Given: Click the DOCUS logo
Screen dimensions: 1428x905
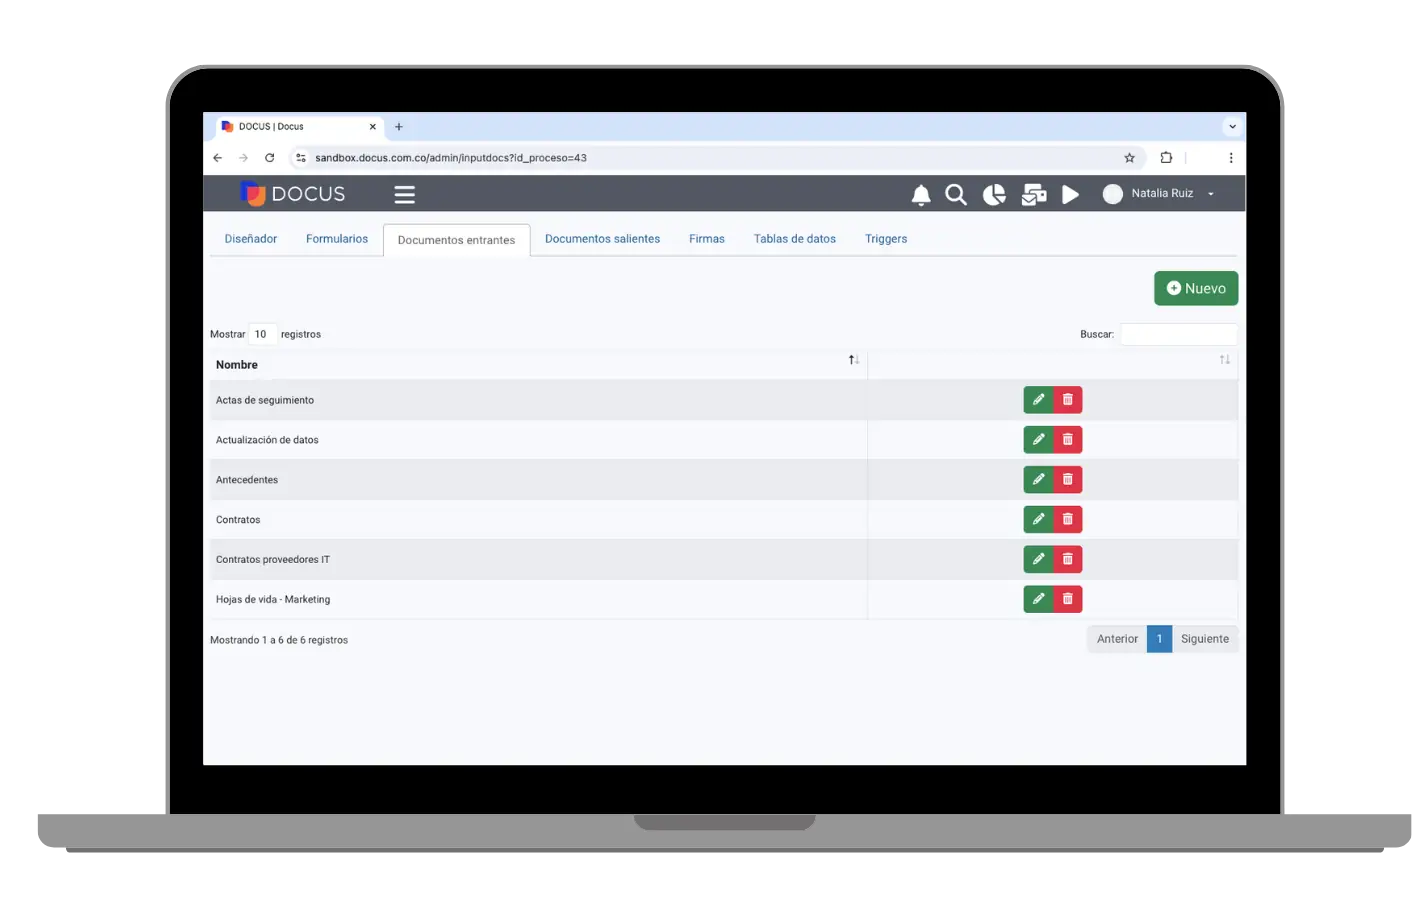Looking at the screenshot, I should (293, 194).
